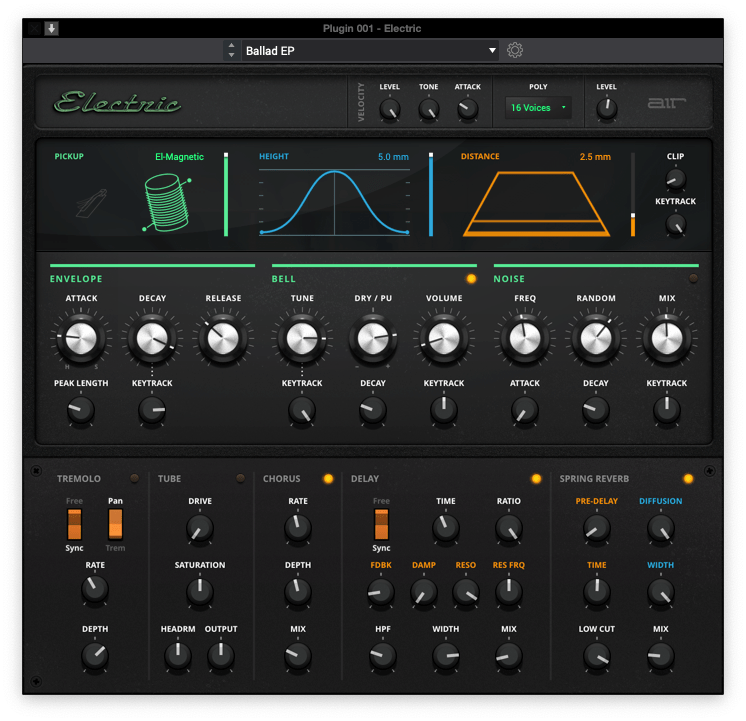
Task: Click the Delay Res Frq knob
Action: point(509,592)
